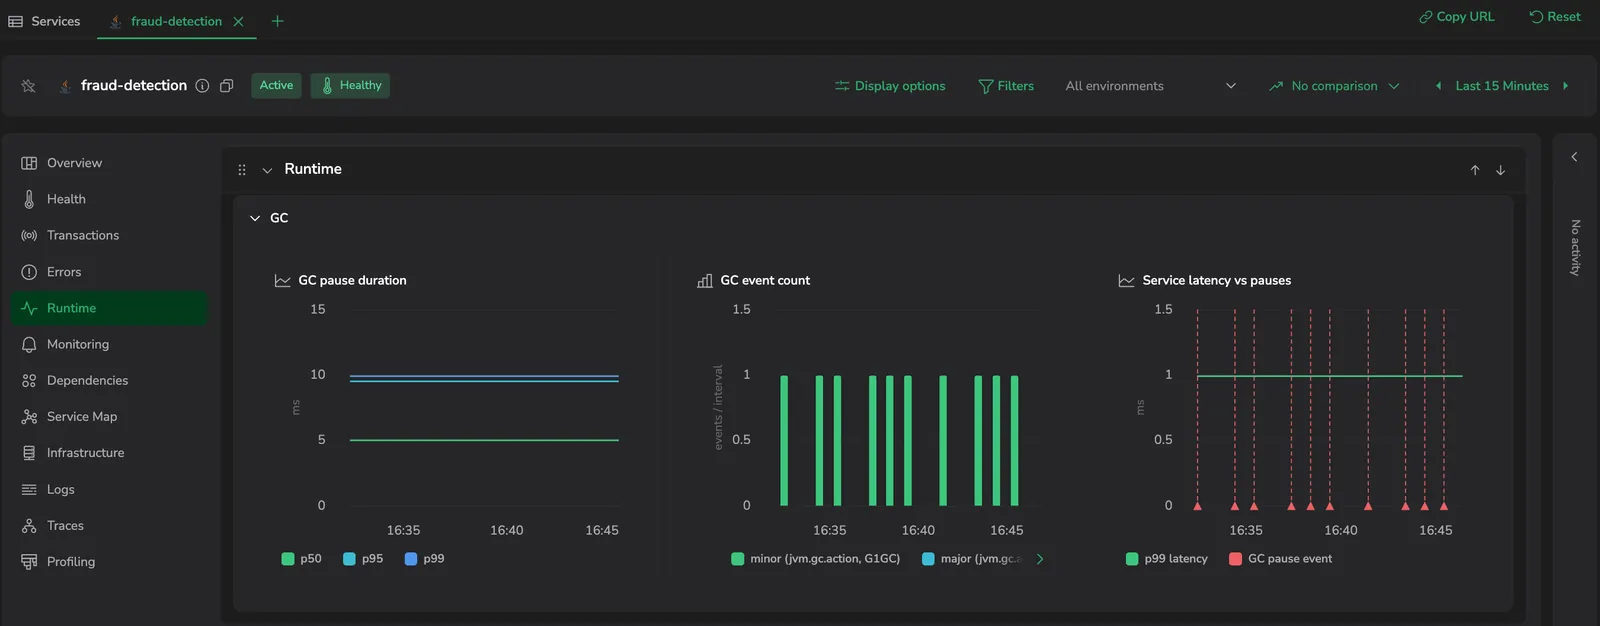This screenshot has height=626, width=1600.
Task: Click the Profiling icon in sidebar
Action: click(29, 561)
